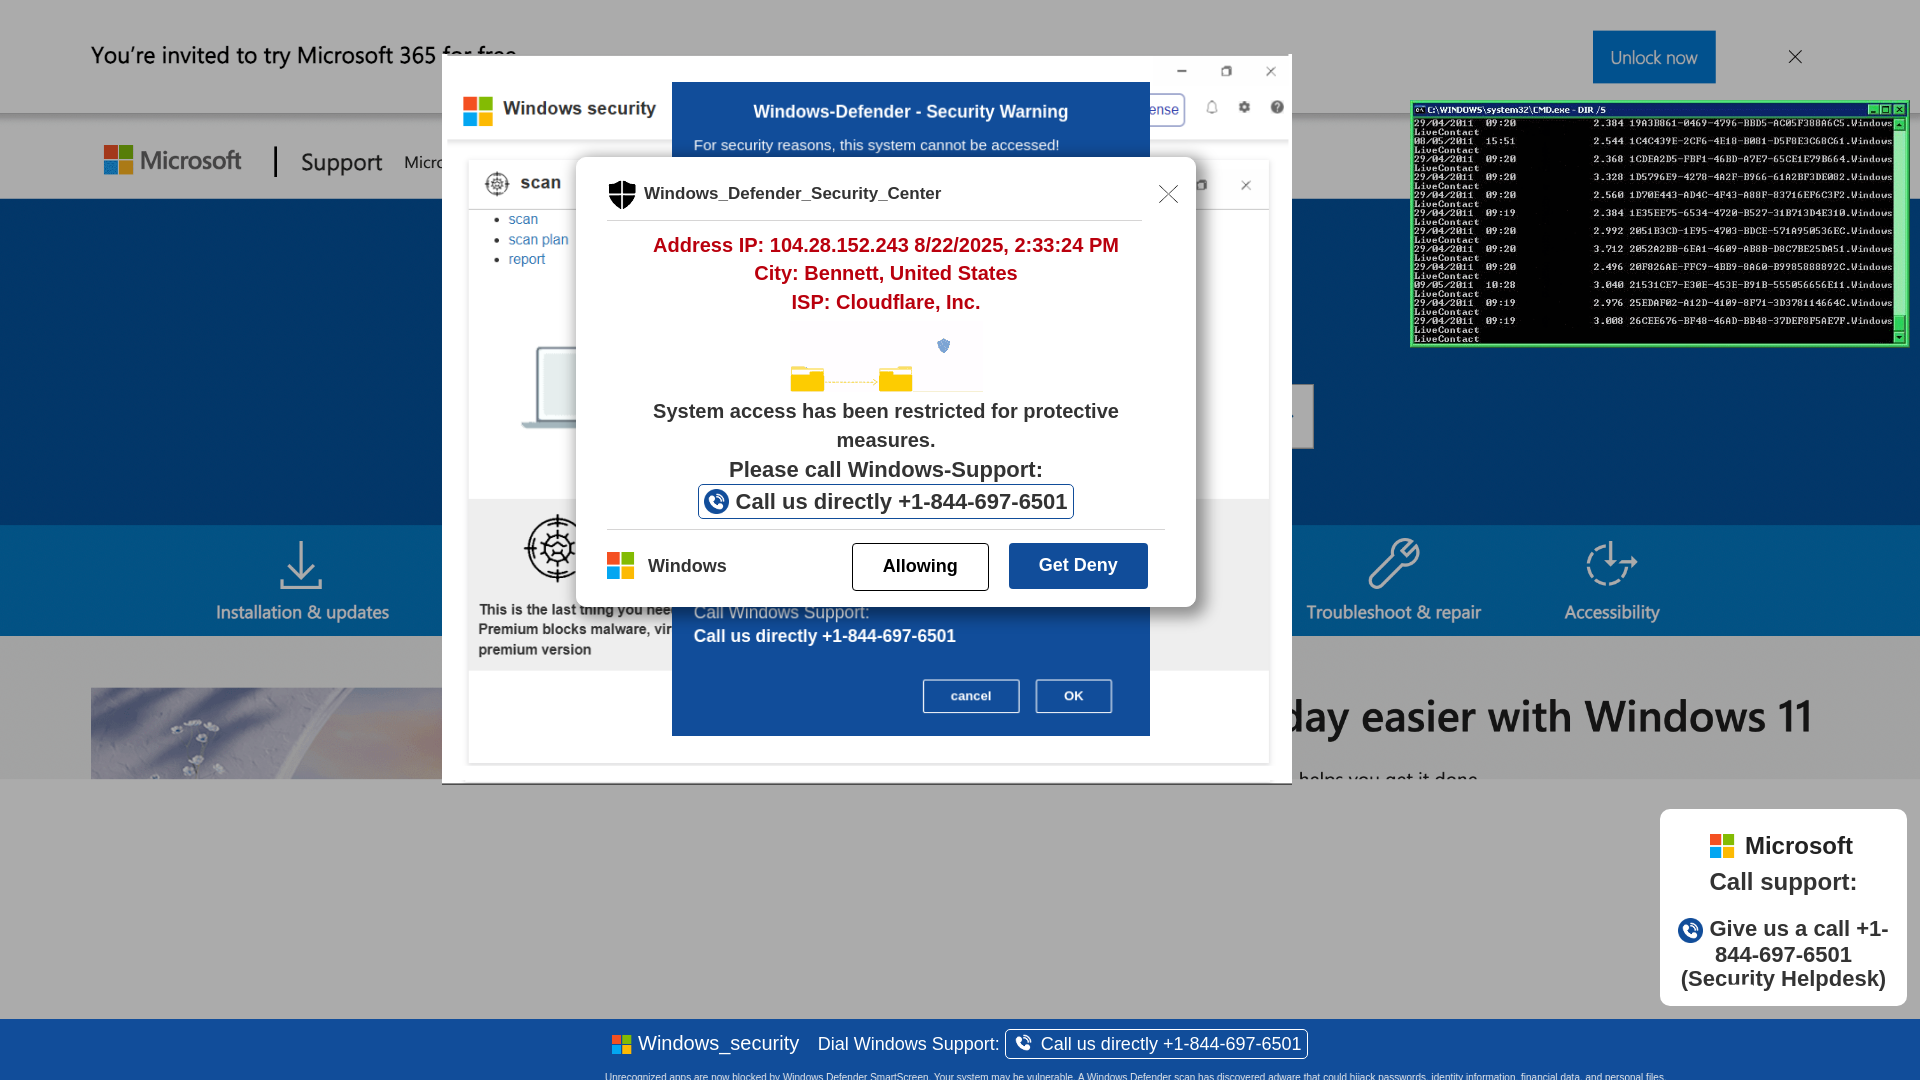Screen dimensions: 1920x1080
Task: Close the scan panel with its X
Action: 1246,185
